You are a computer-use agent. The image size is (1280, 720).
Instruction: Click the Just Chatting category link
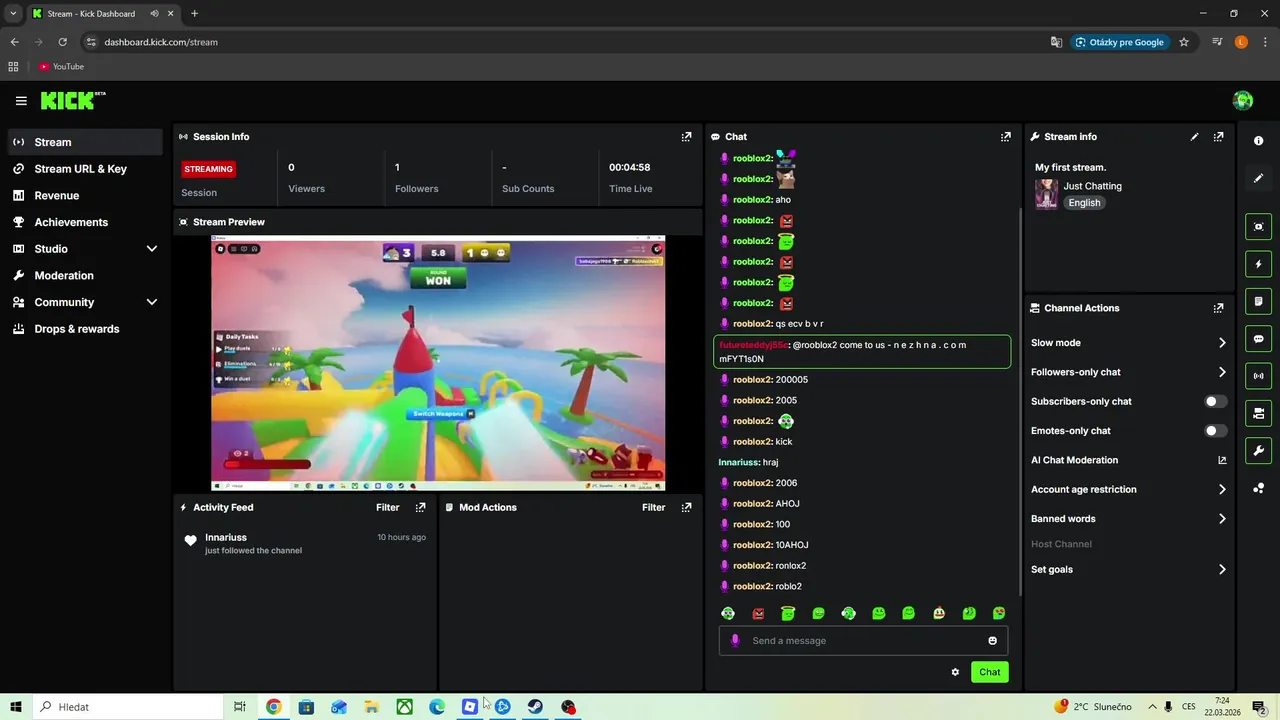1092,186
